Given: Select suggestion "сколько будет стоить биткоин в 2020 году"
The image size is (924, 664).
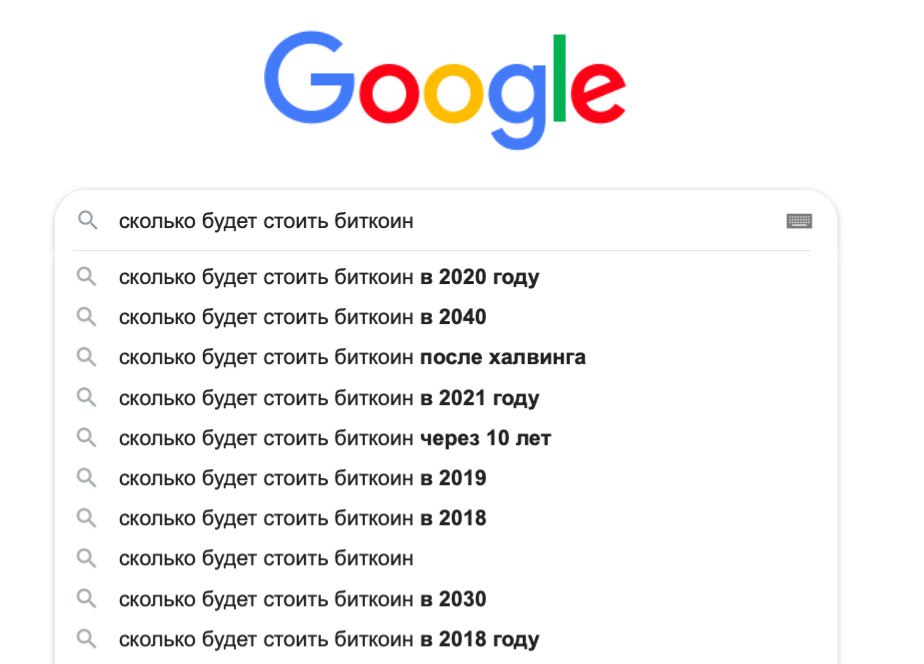Looking at the screenshot, I should tap(328, 277).
